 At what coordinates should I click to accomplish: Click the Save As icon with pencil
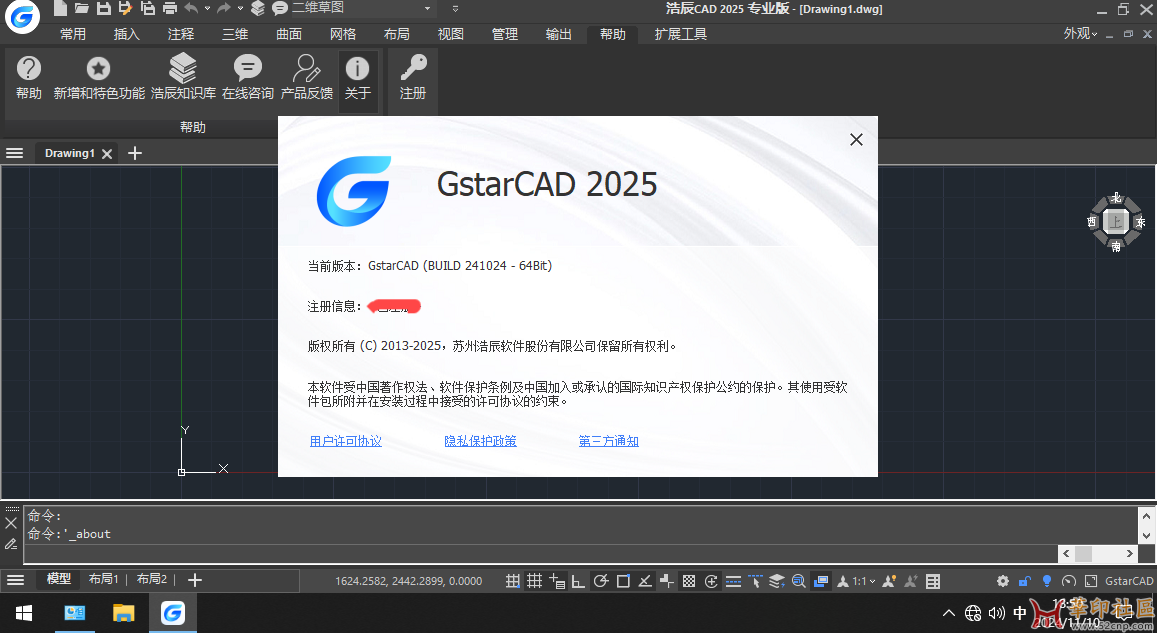pyautogui.click(x=125, y=8)
